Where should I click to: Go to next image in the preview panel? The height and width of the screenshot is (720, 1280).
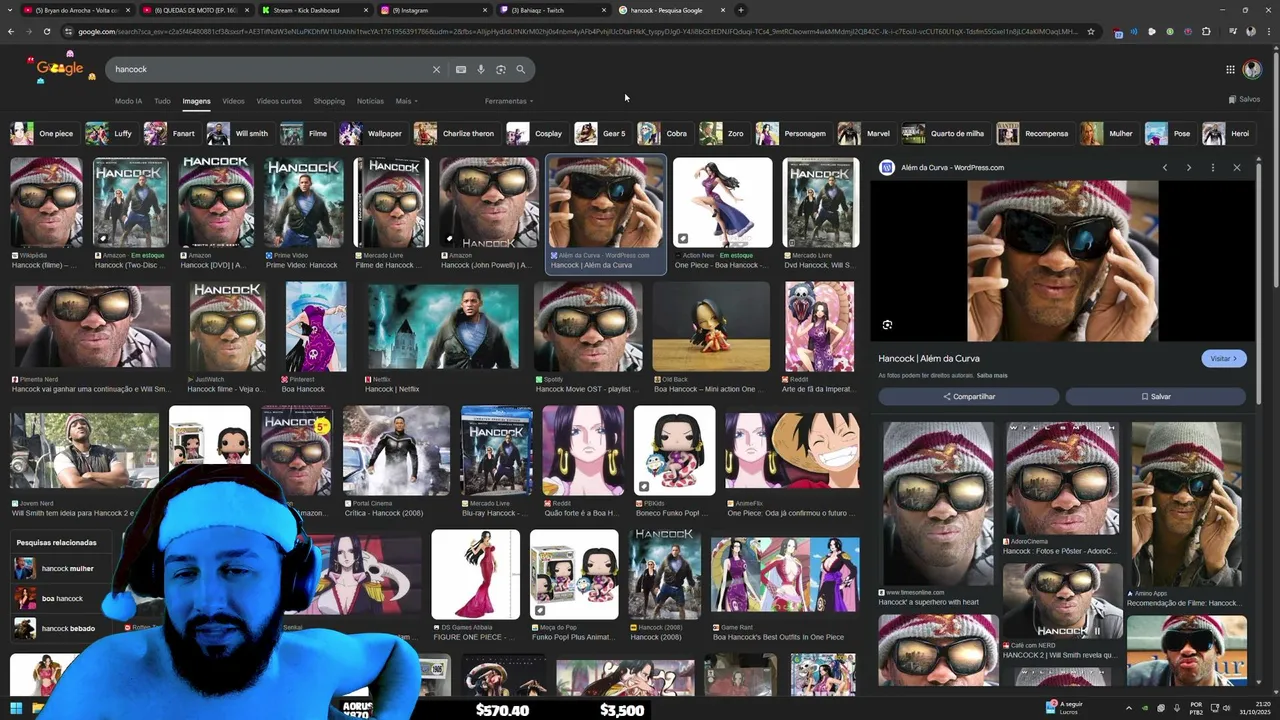pos(1189,168)
